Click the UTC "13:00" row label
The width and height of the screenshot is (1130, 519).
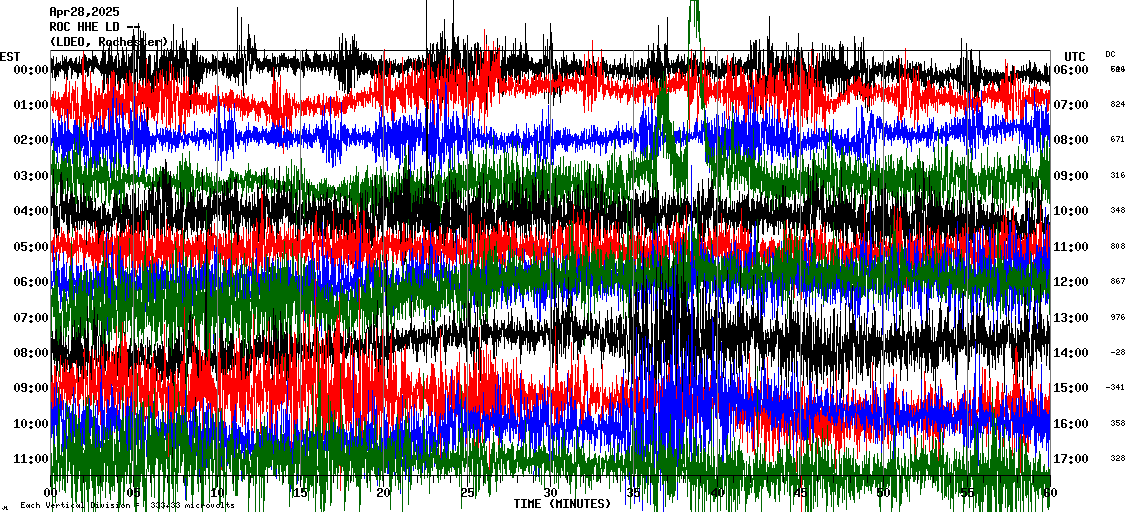coord(1071,318)
